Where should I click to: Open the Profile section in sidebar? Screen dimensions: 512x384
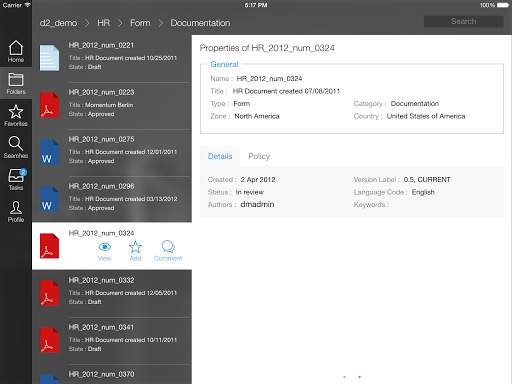tap(16, 211)
